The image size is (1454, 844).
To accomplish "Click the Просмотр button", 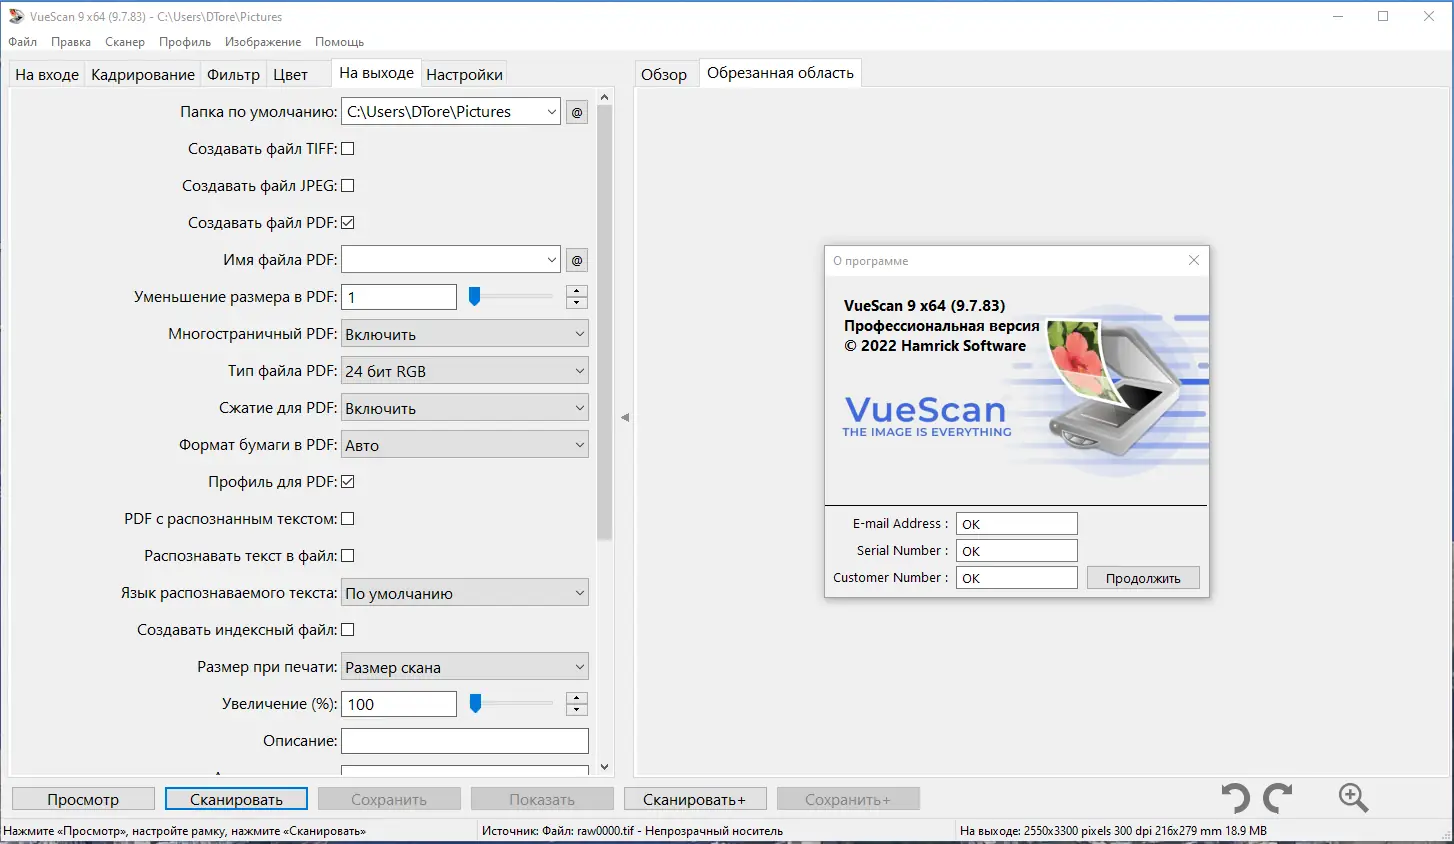I will click(83, 799).
